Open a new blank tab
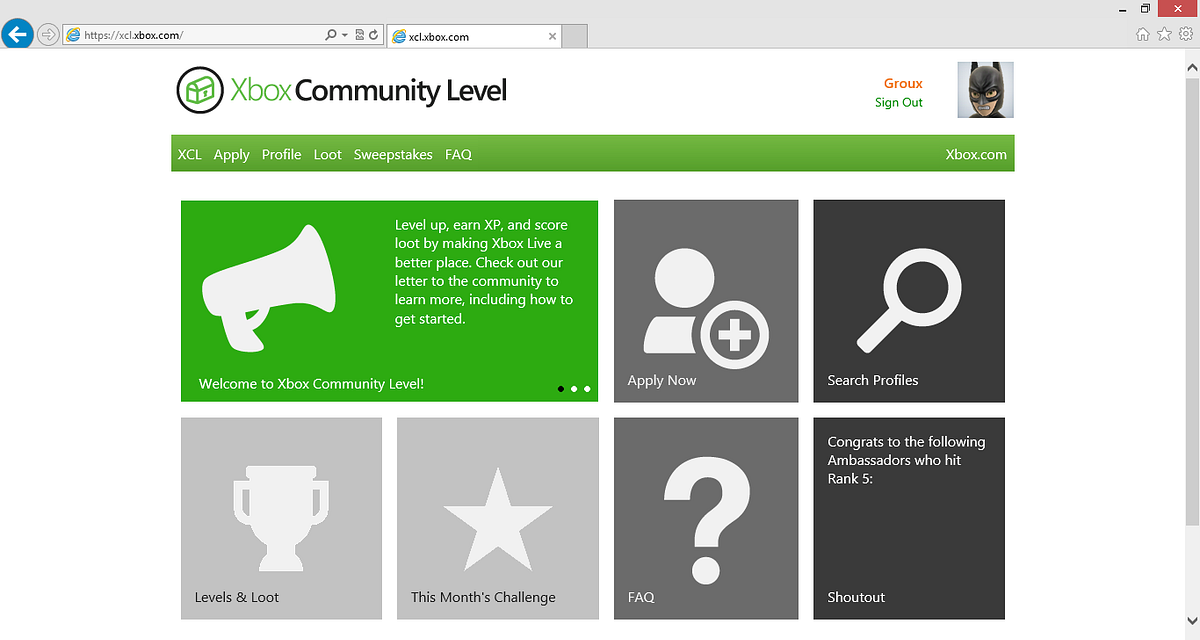This screenshot has height=640, width=1200. click(574, 36)
